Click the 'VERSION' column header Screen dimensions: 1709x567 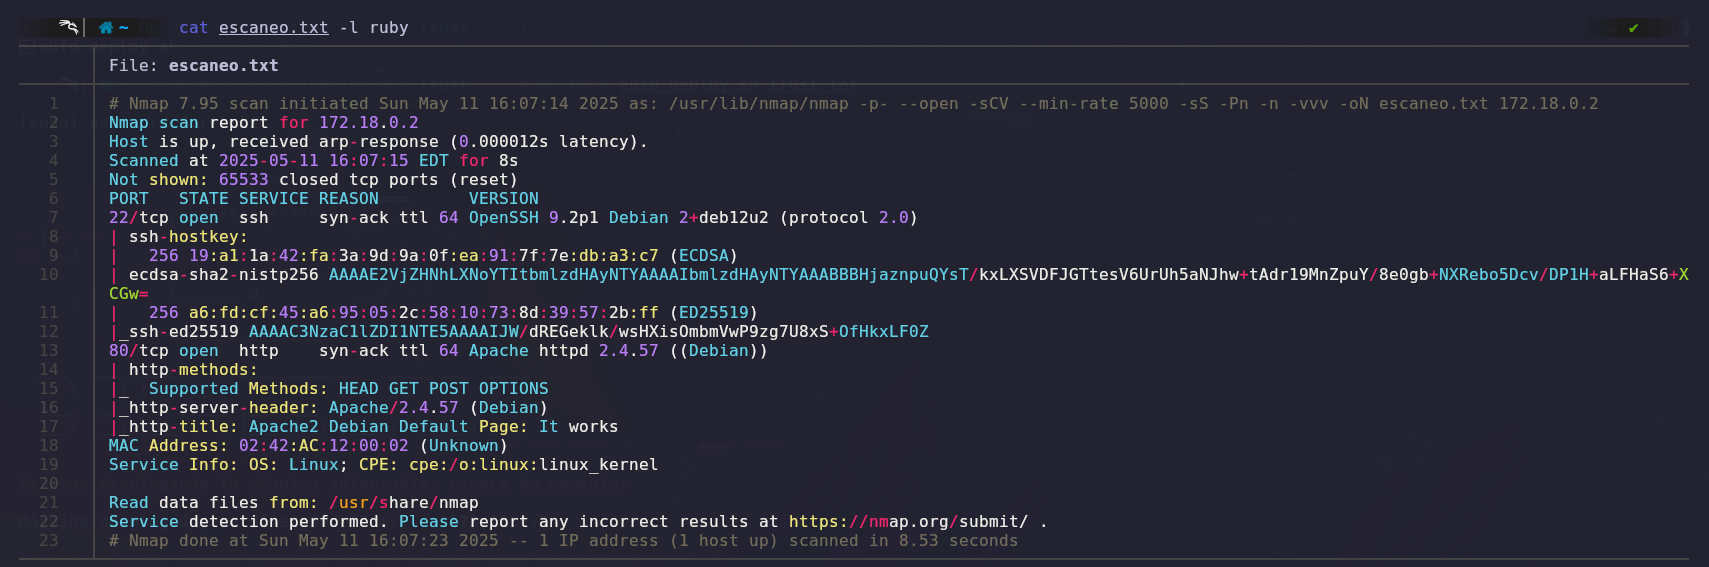[x=504, y=199]
